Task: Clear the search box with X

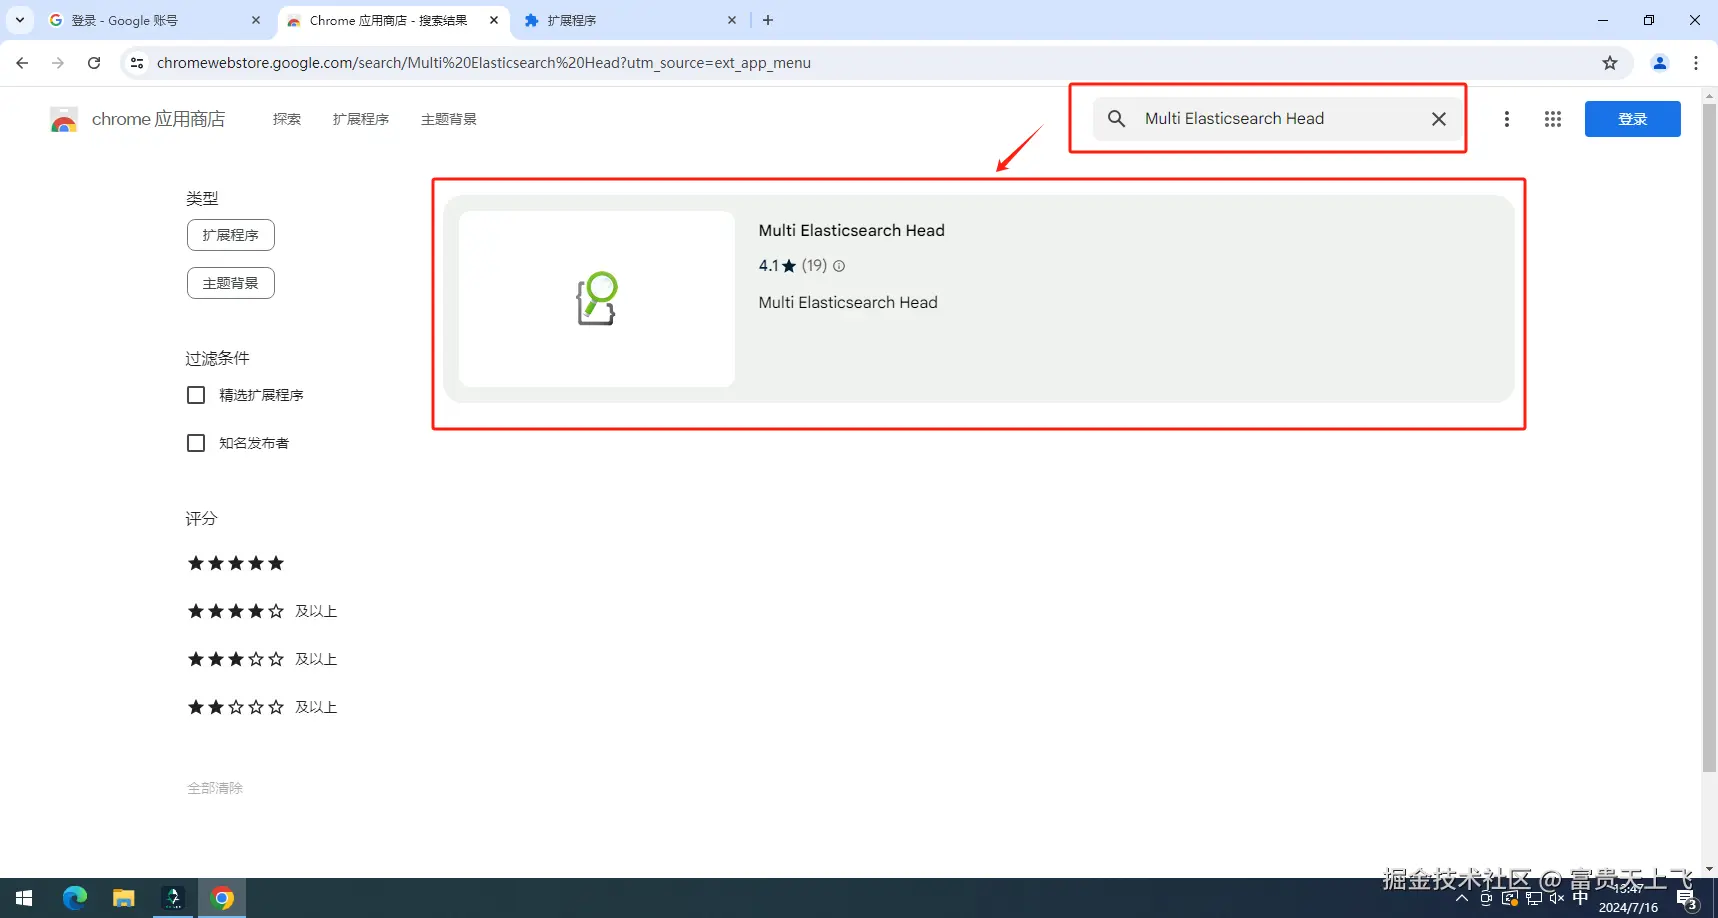Action: pos(1439,119)
